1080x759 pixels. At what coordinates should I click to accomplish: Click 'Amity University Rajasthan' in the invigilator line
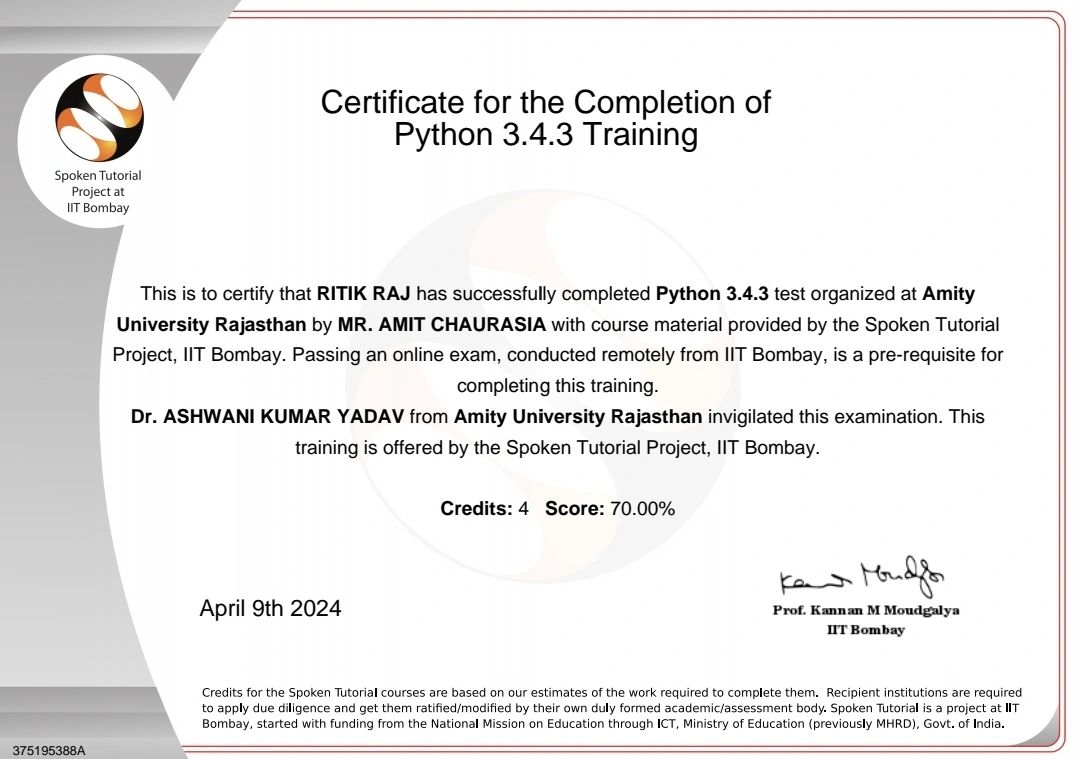click(578, 417)
